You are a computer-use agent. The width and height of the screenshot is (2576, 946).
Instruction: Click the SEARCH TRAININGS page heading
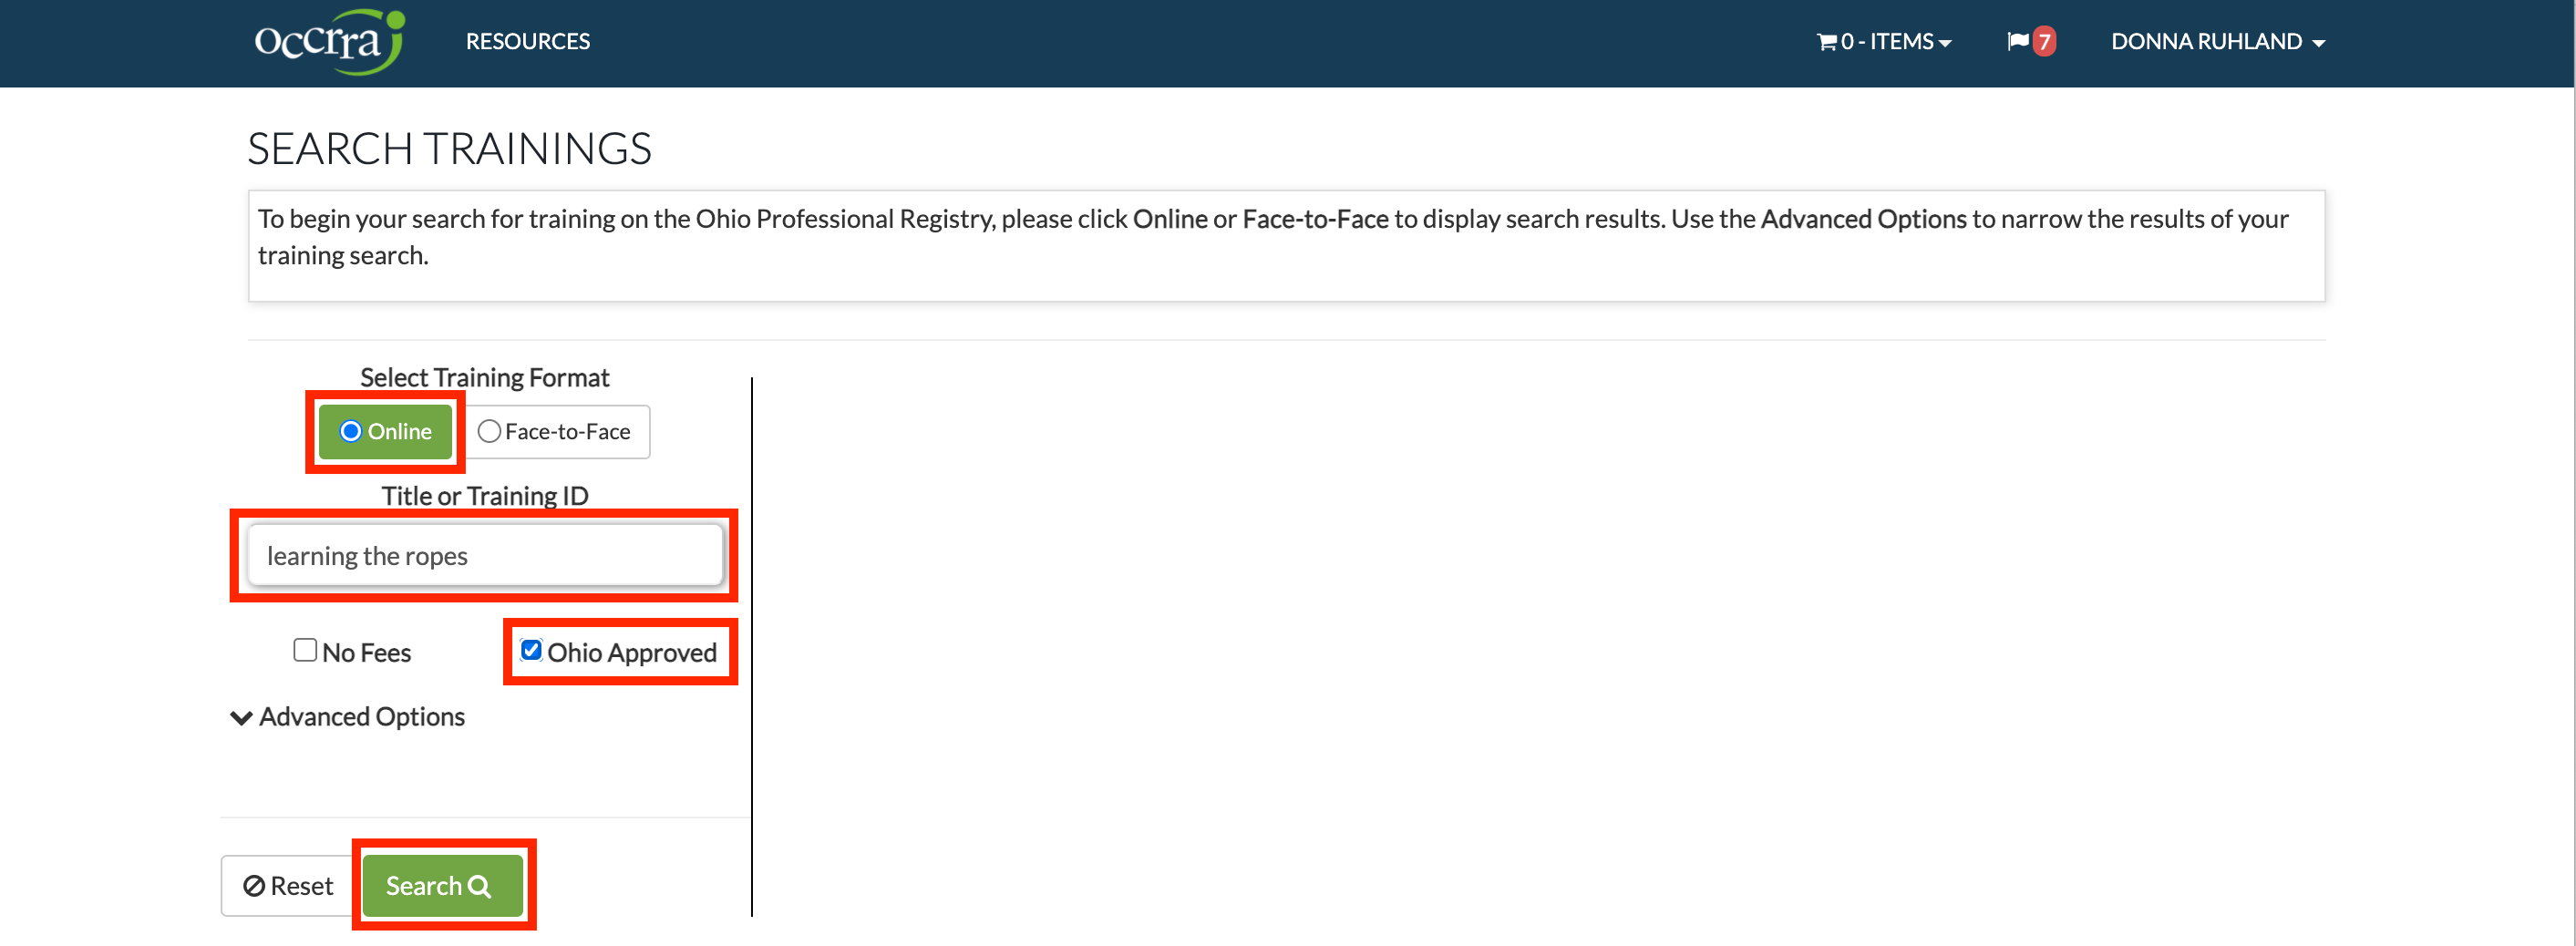[450, 148]
